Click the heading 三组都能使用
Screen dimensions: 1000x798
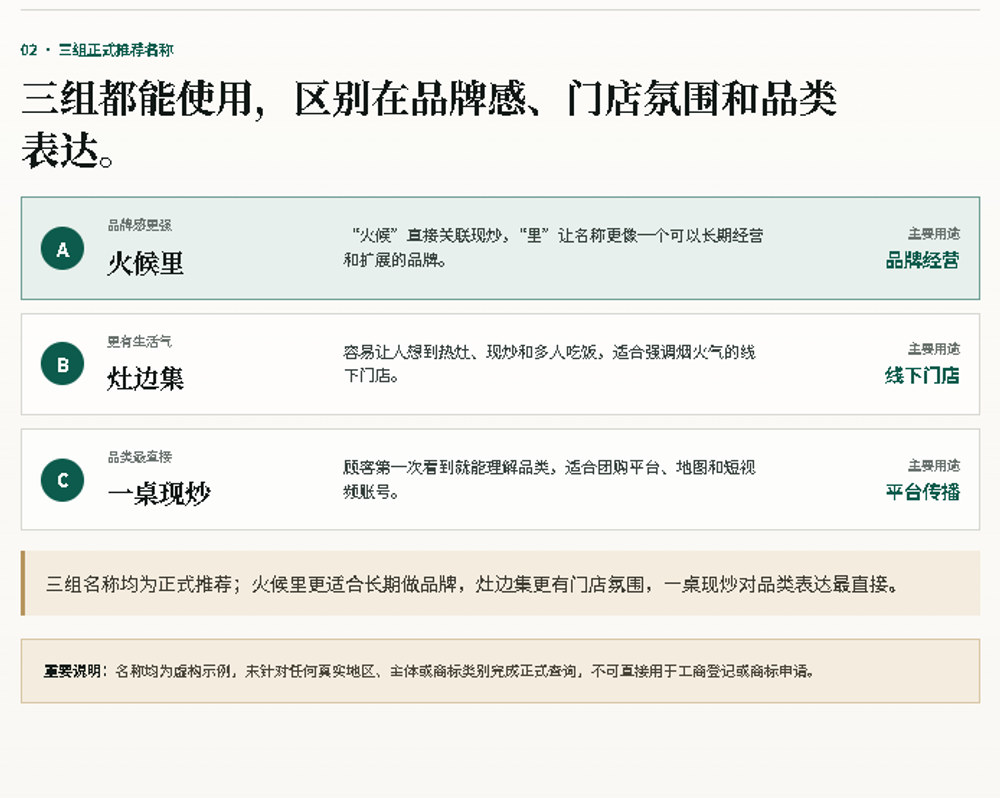(x=429, y=124)
